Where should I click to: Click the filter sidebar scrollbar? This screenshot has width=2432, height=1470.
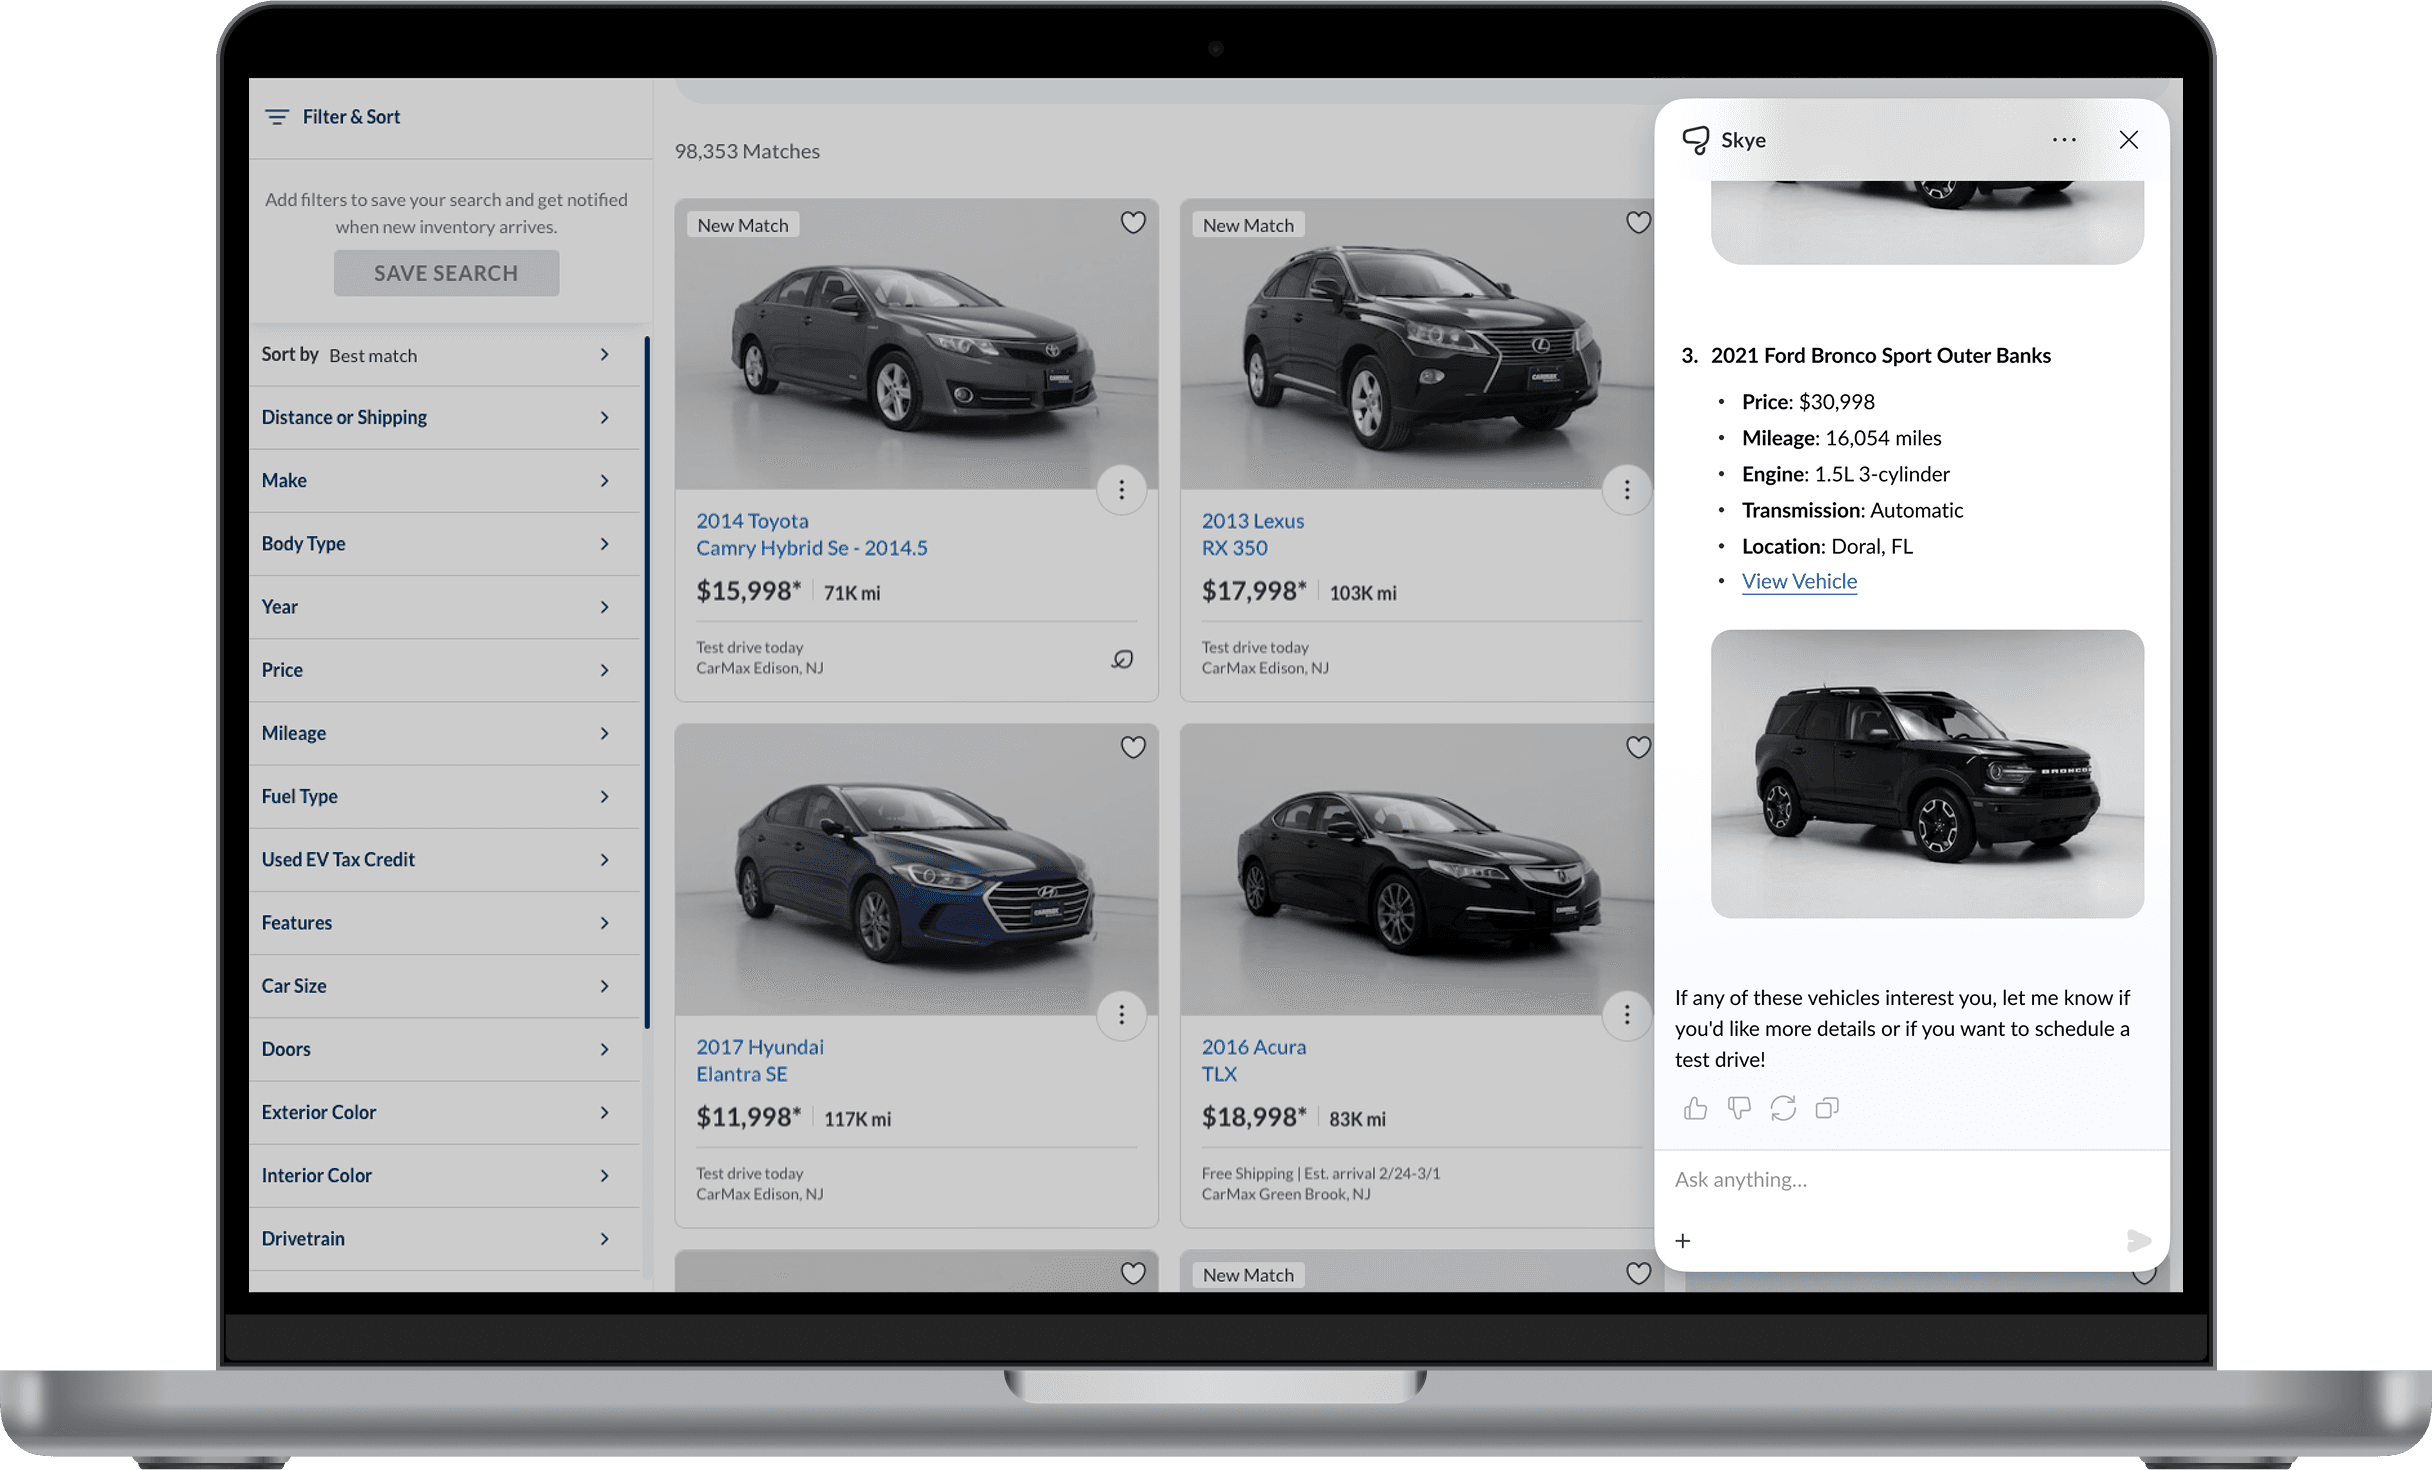[647, 682]
